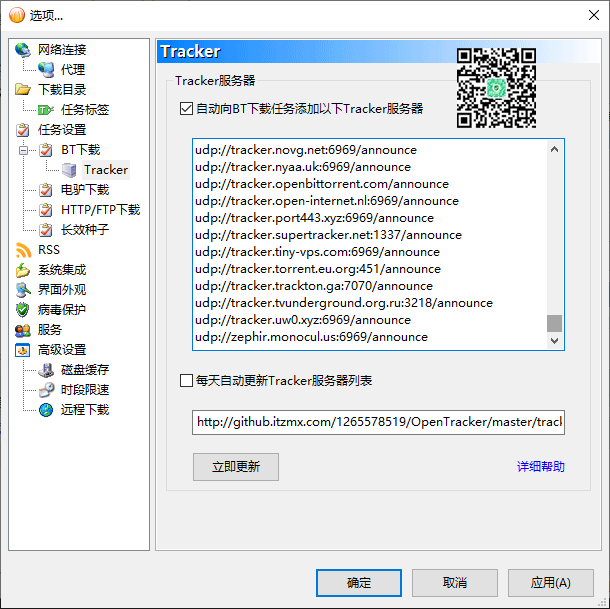
Task: Click the 应用(A) button
Action: point(550,583)
